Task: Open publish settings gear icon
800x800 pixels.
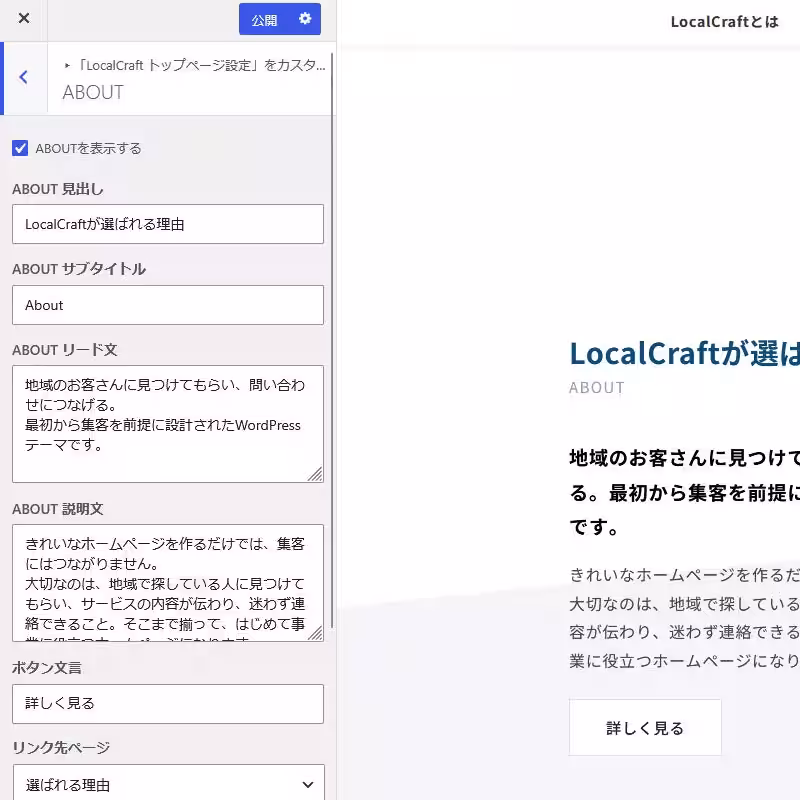Action: [305, 19]
